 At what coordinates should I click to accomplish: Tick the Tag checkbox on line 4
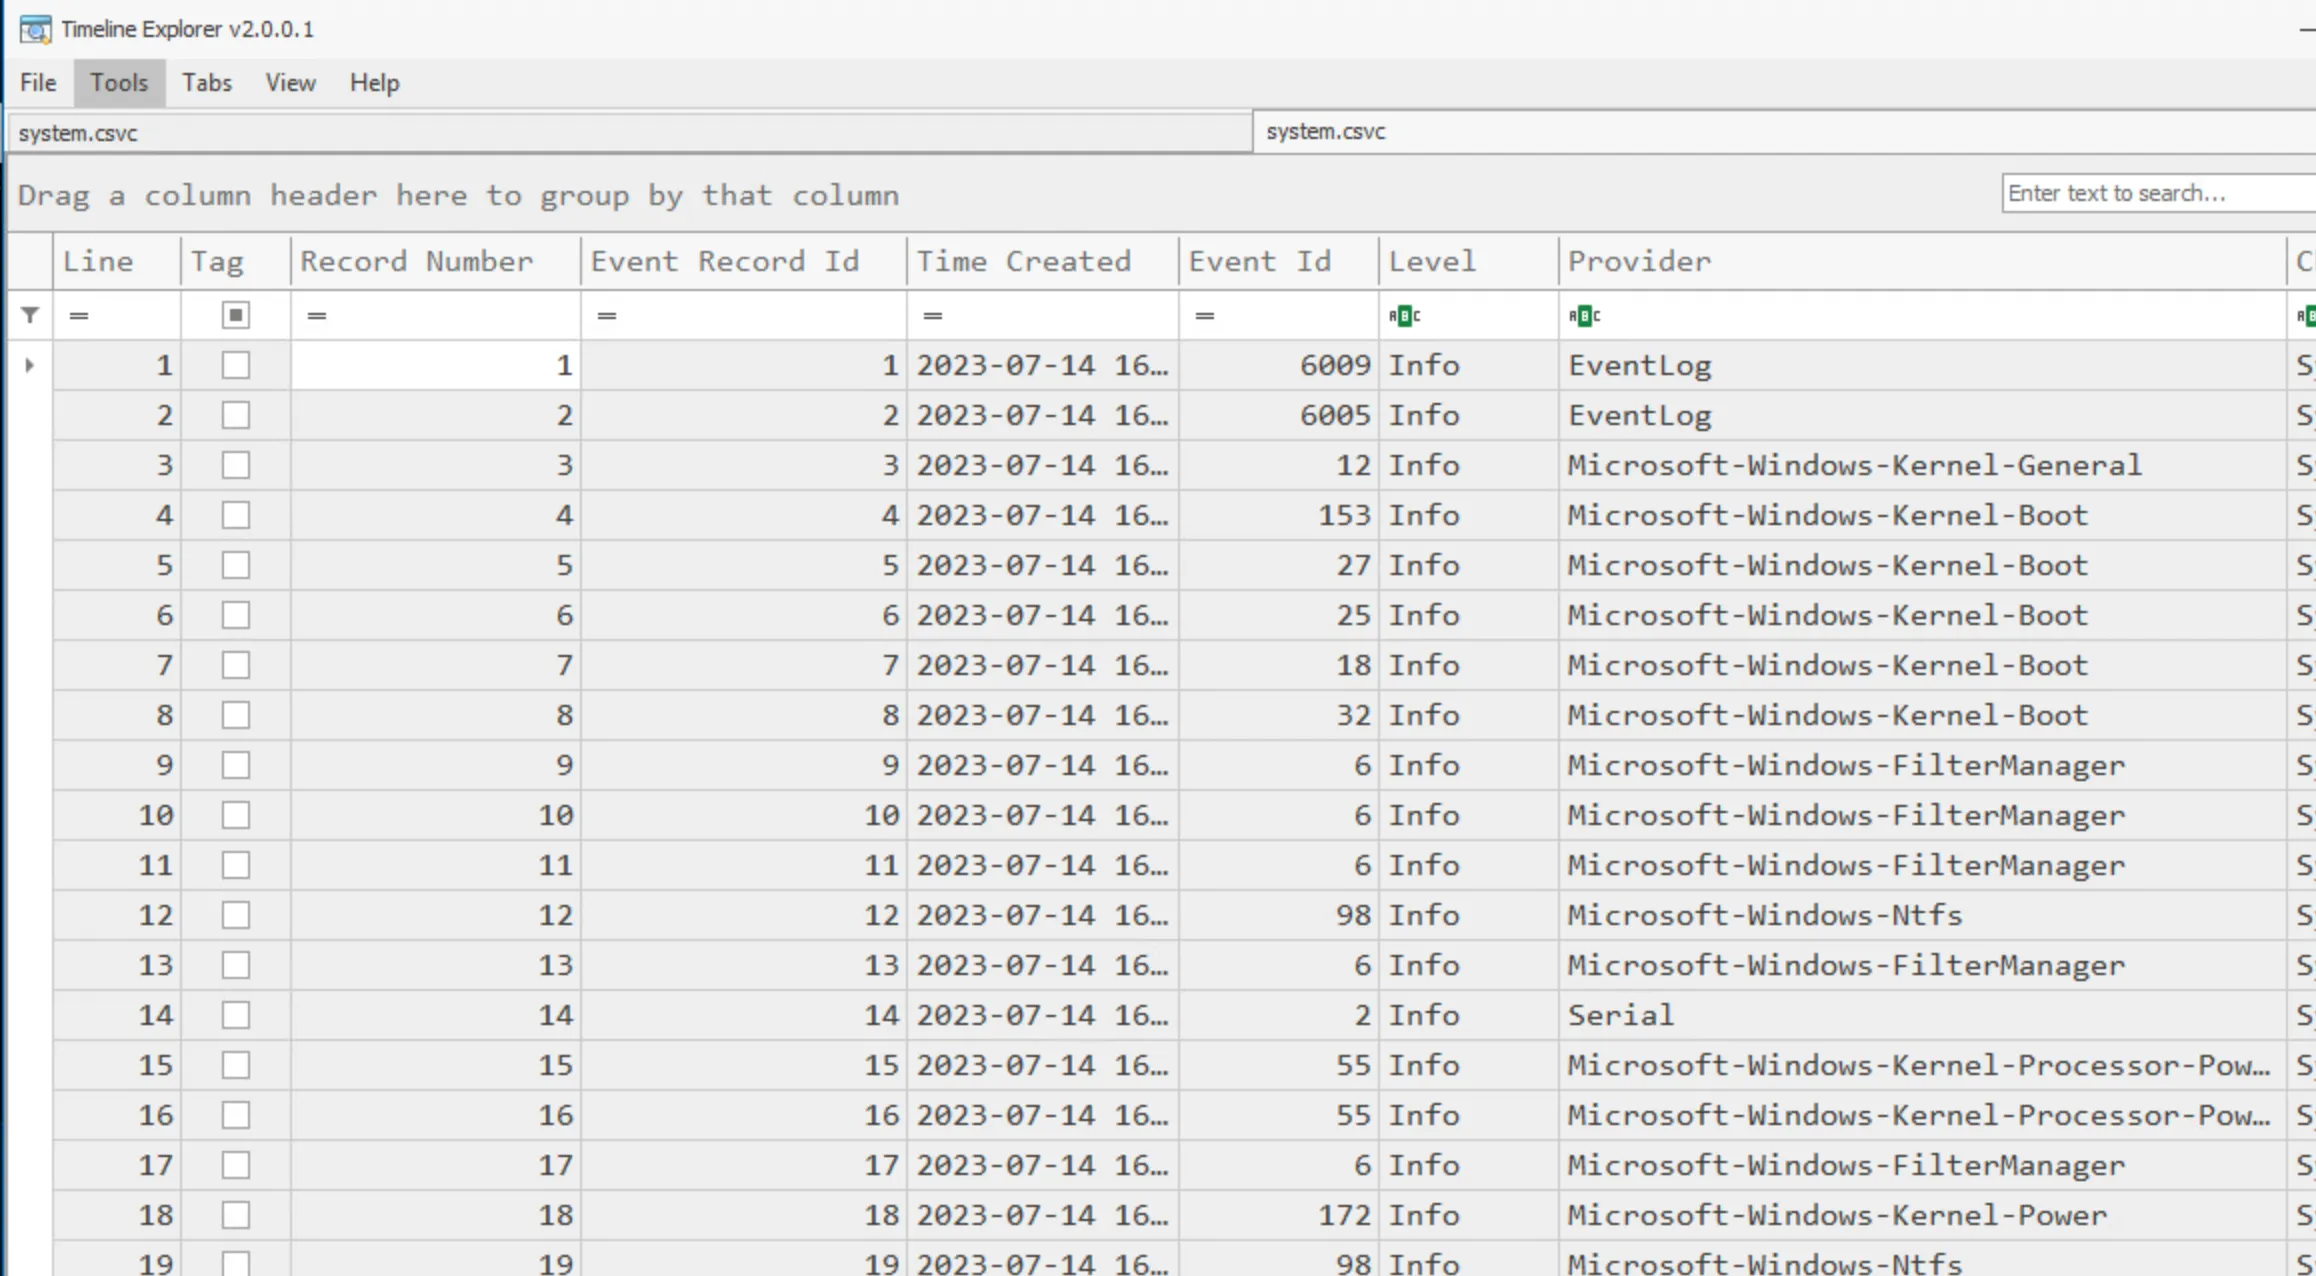(x=236, y=515)
